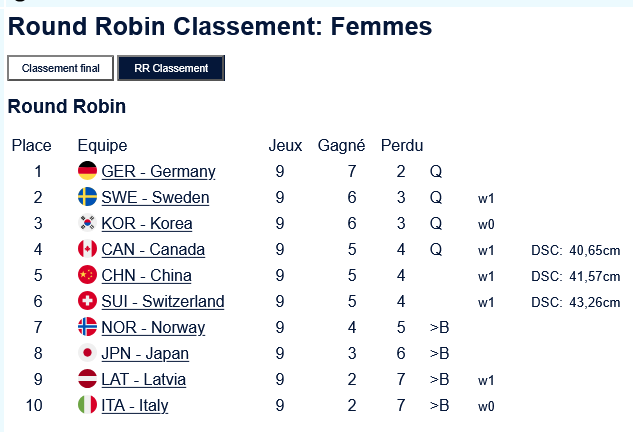
Task: Click the Korea flag icon
Action: click(x=87, y=223)
